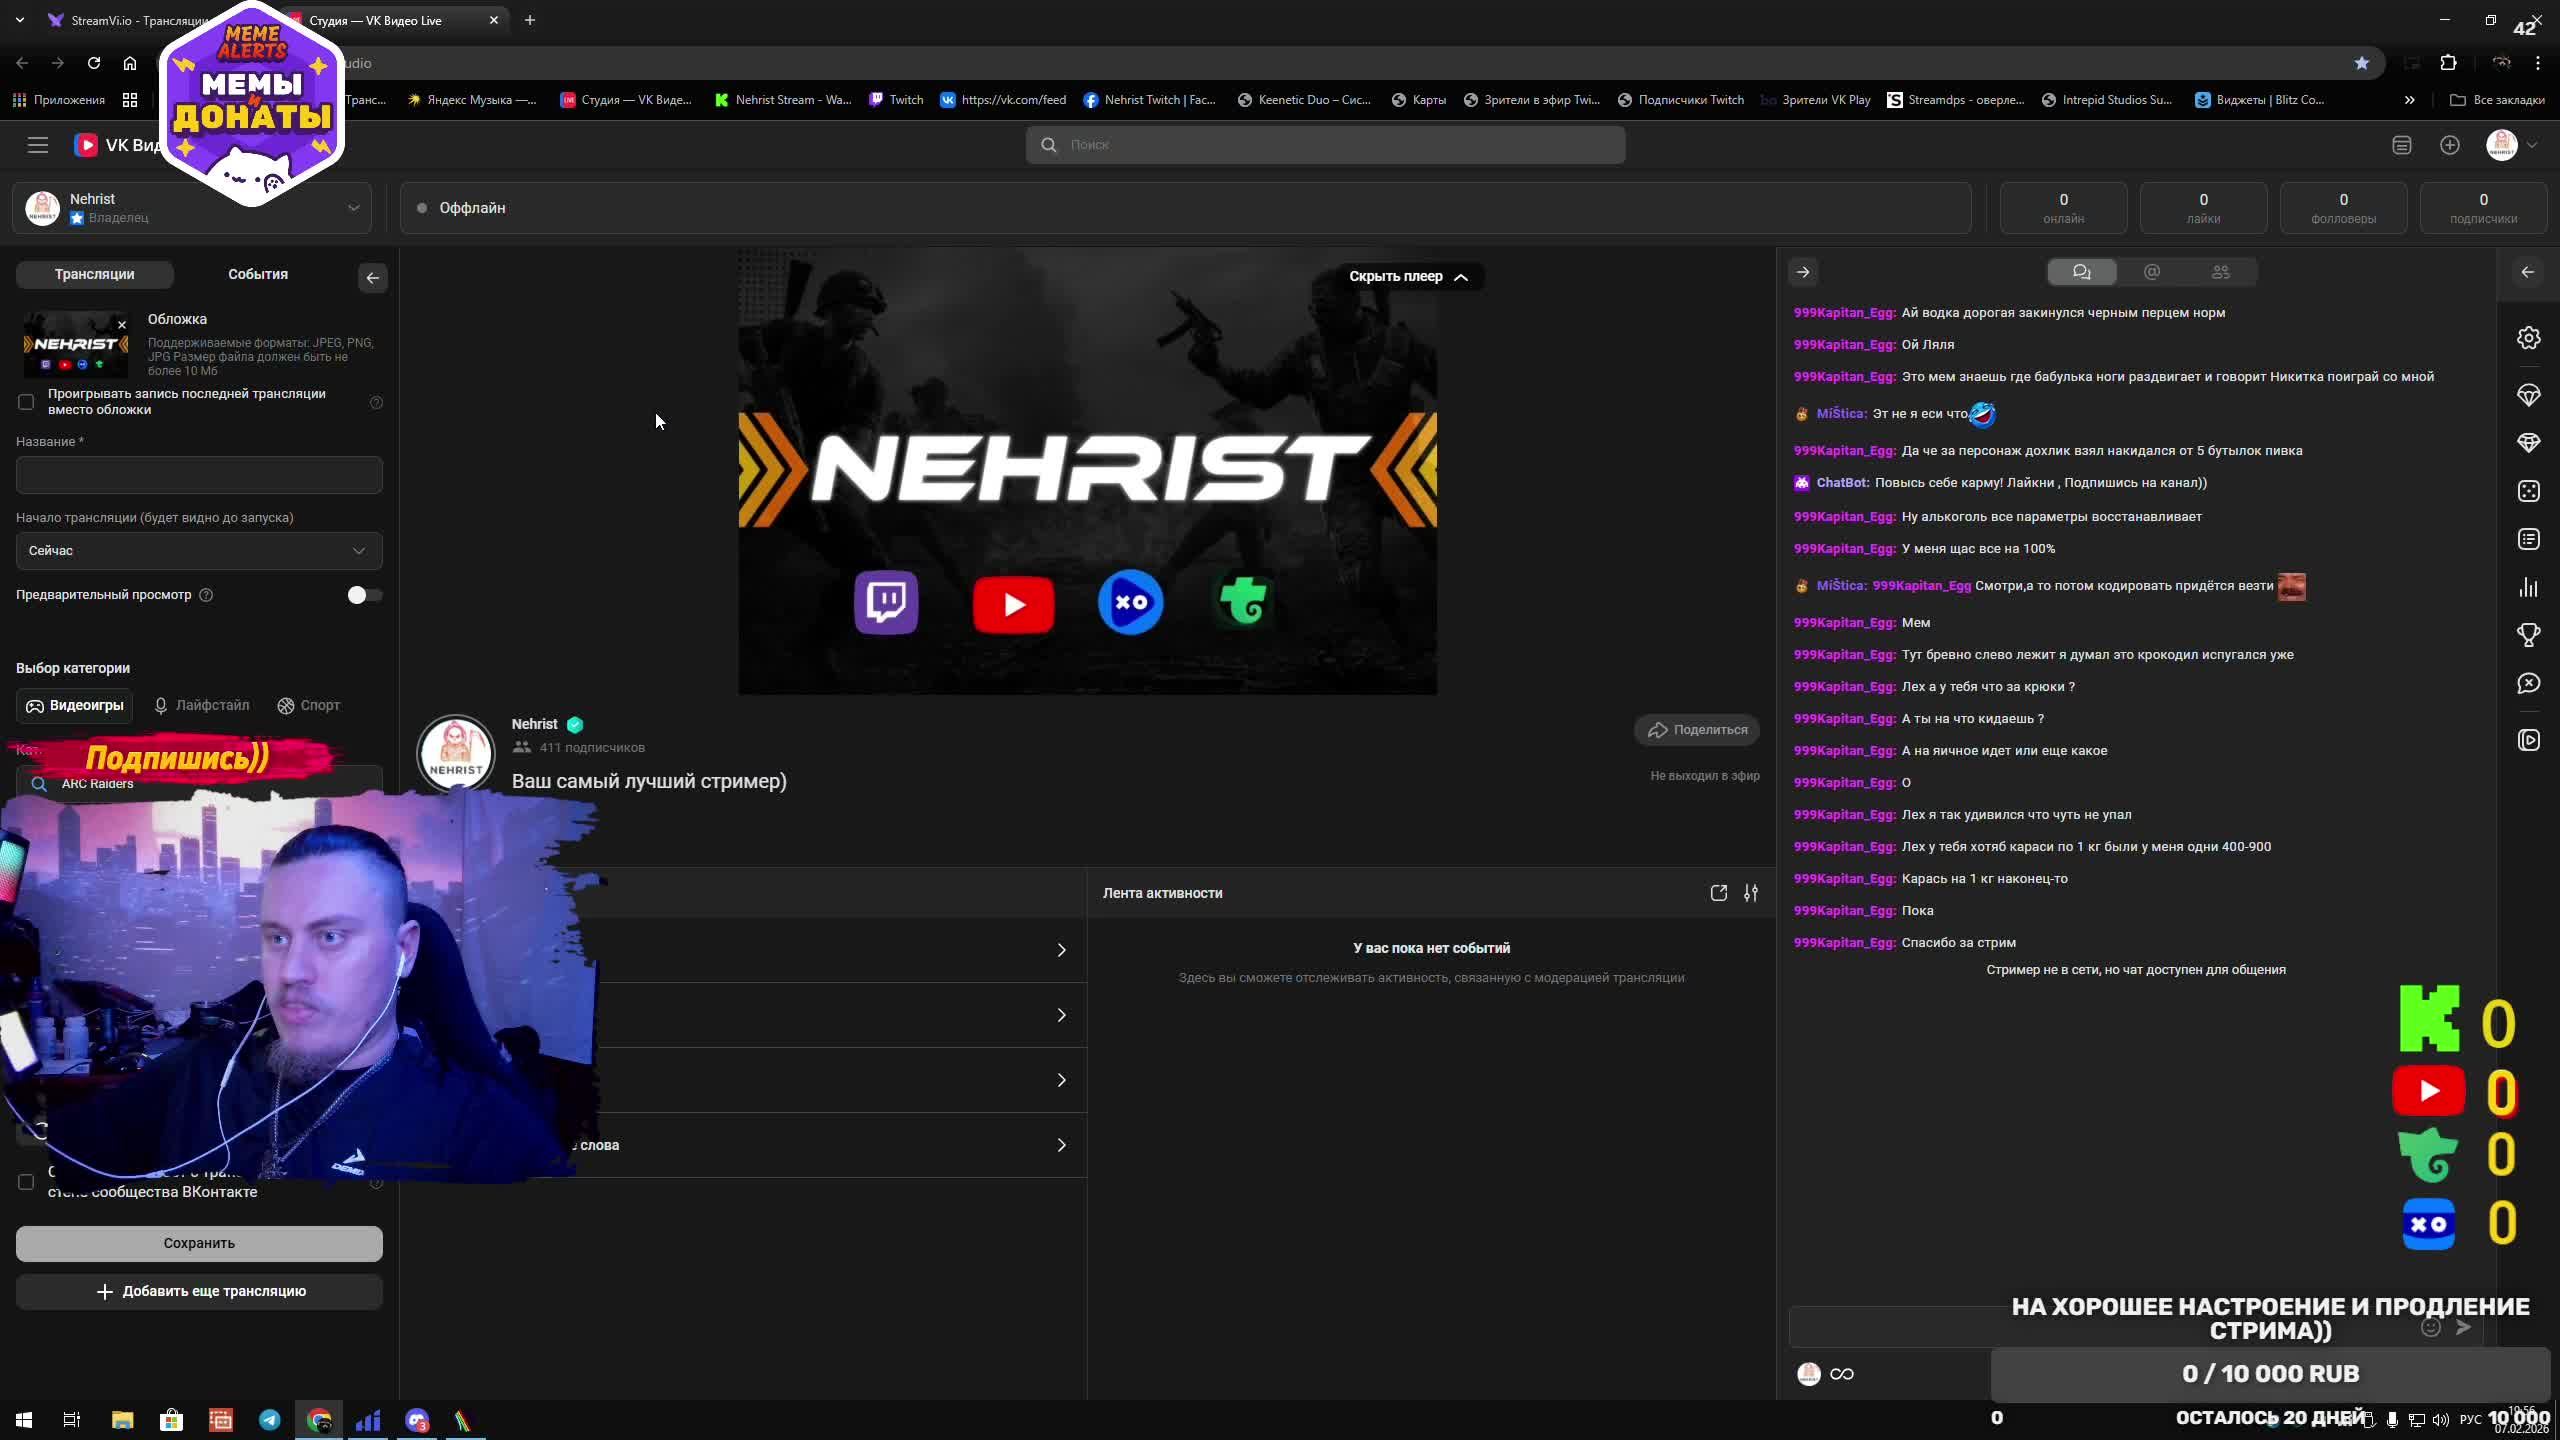2560x1440 pixels.
Task: Click the dice icon in right sidebar
Action: (x=2528, y=491)
